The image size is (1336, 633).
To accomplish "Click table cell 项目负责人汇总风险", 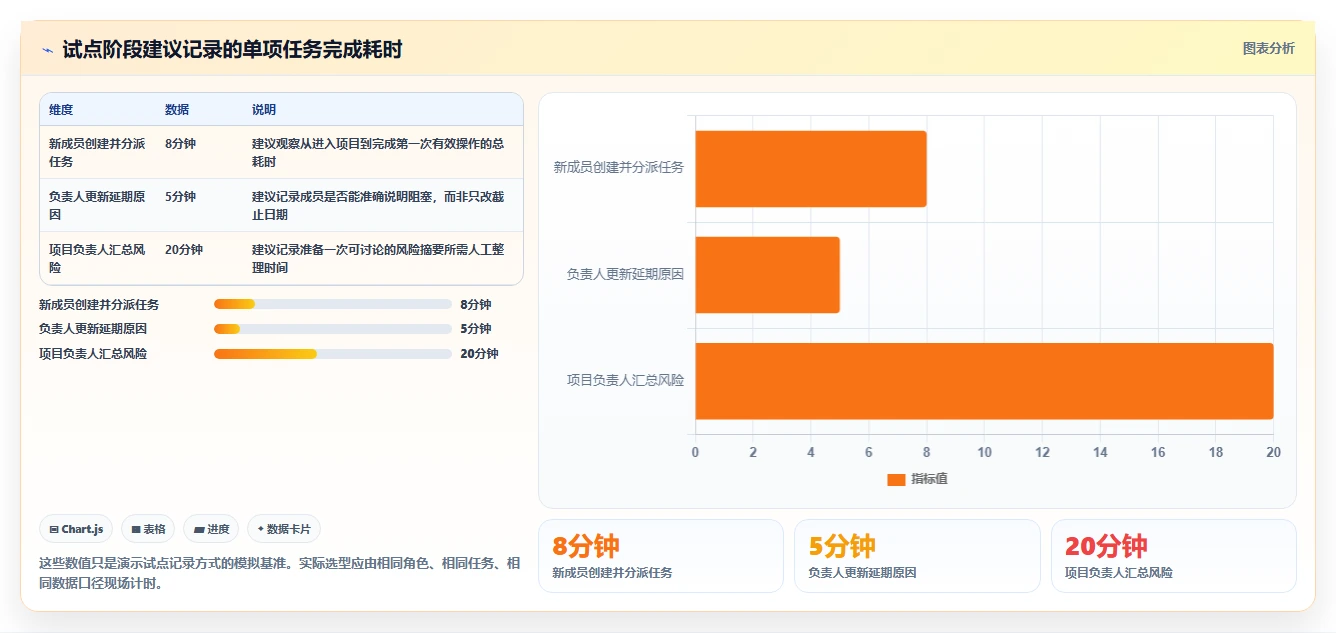I will point(97,258).
